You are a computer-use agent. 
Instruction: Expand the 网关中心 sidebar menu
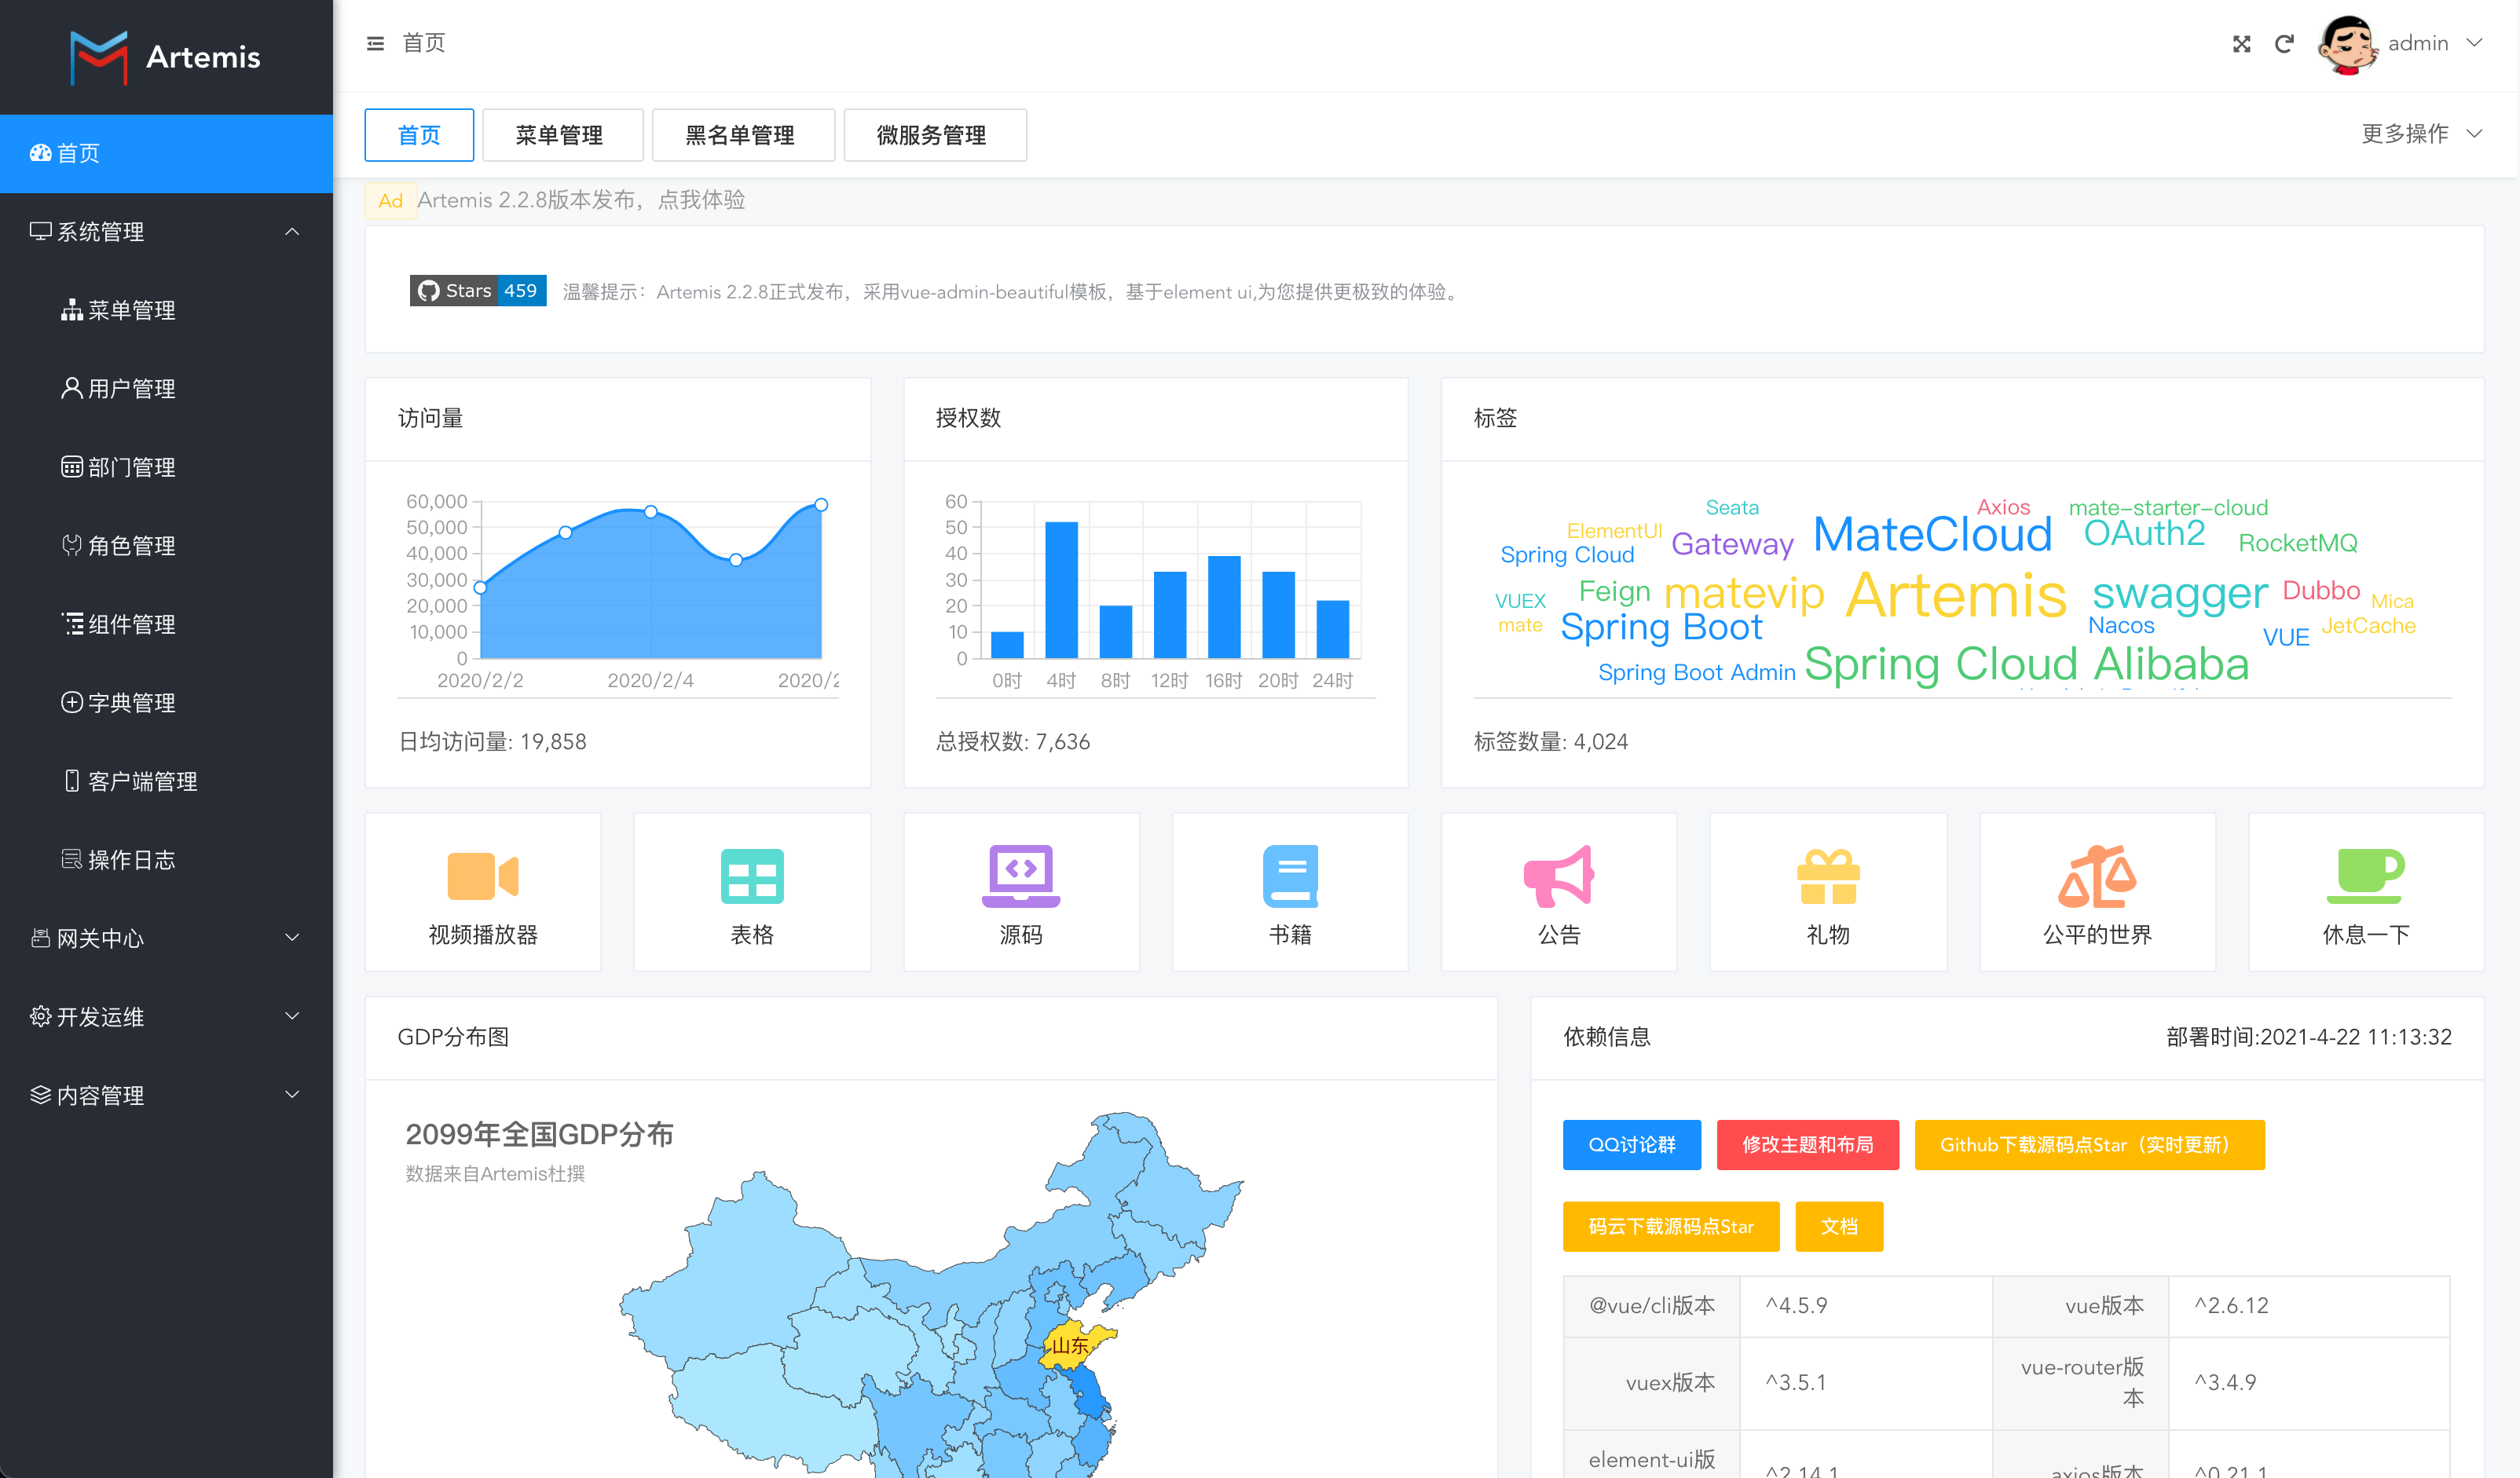tap(166, 938)
